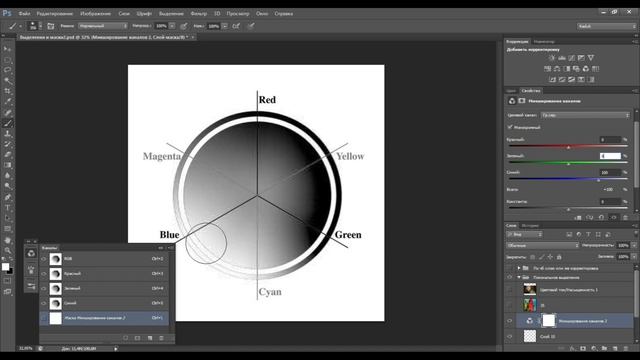Hide the Channel Mixer 2 layer
Viewport: 640px width, 360px height.
click(x=509, y=321)
